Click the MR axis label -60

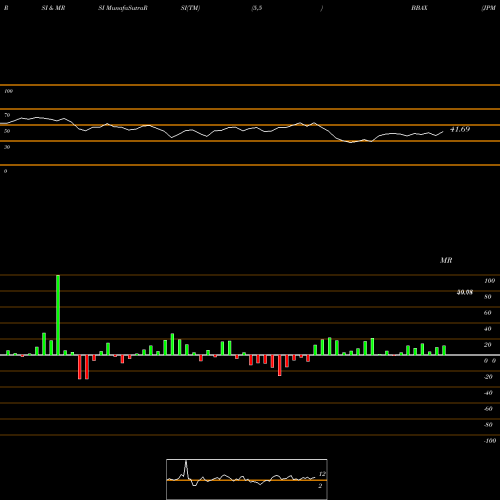click(488, 409)
